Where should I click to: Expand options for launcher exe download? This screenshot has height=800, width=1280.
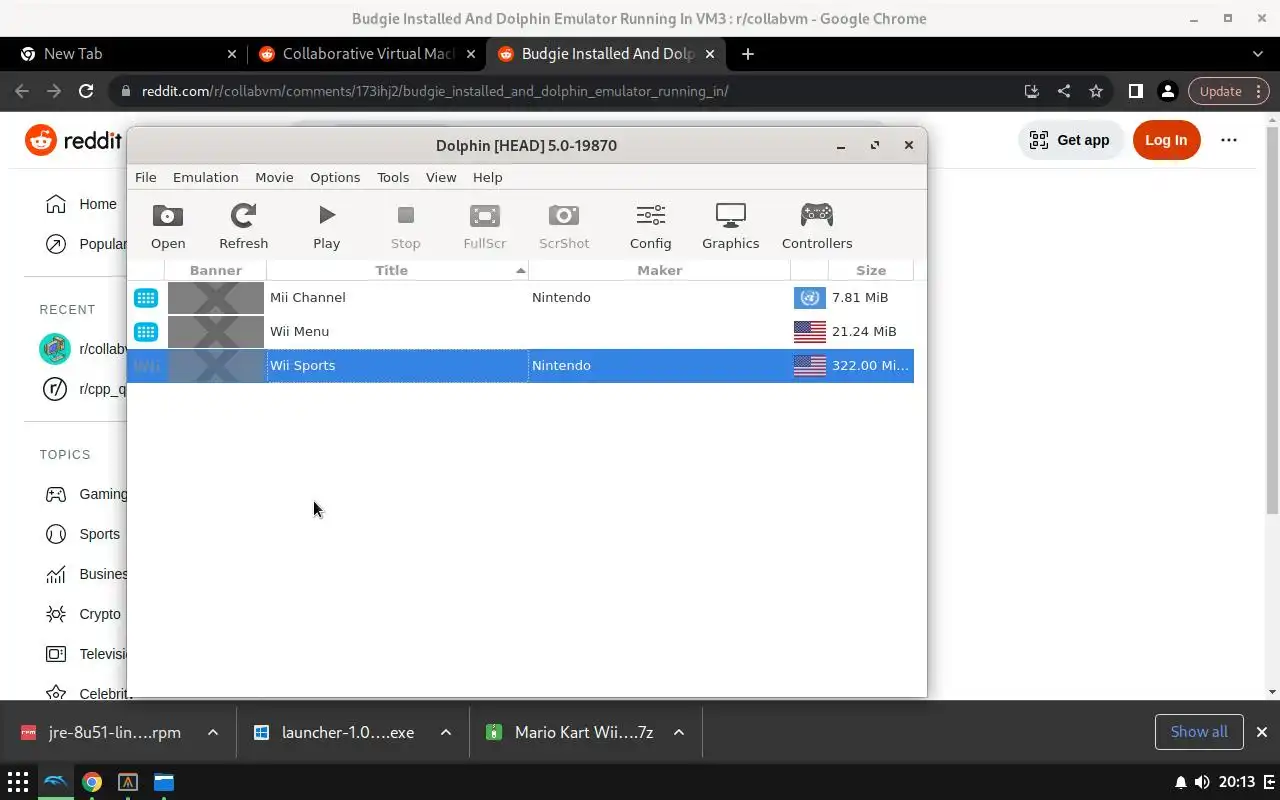[446, 732]
